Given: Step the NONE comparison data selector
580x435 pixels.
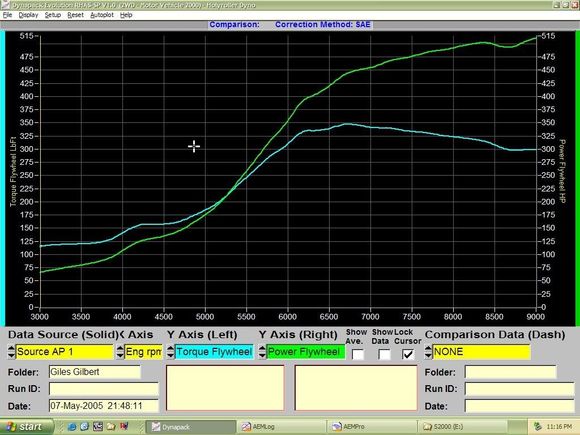Looking at the screenshot, I should point(428,352).
